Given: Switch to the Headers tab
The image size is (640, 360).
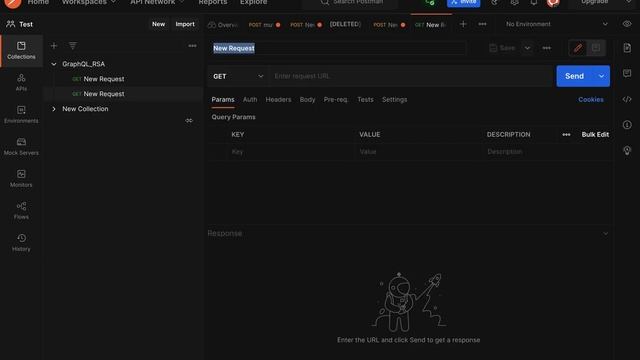Looking at the screenshot, I should point(278,100).
